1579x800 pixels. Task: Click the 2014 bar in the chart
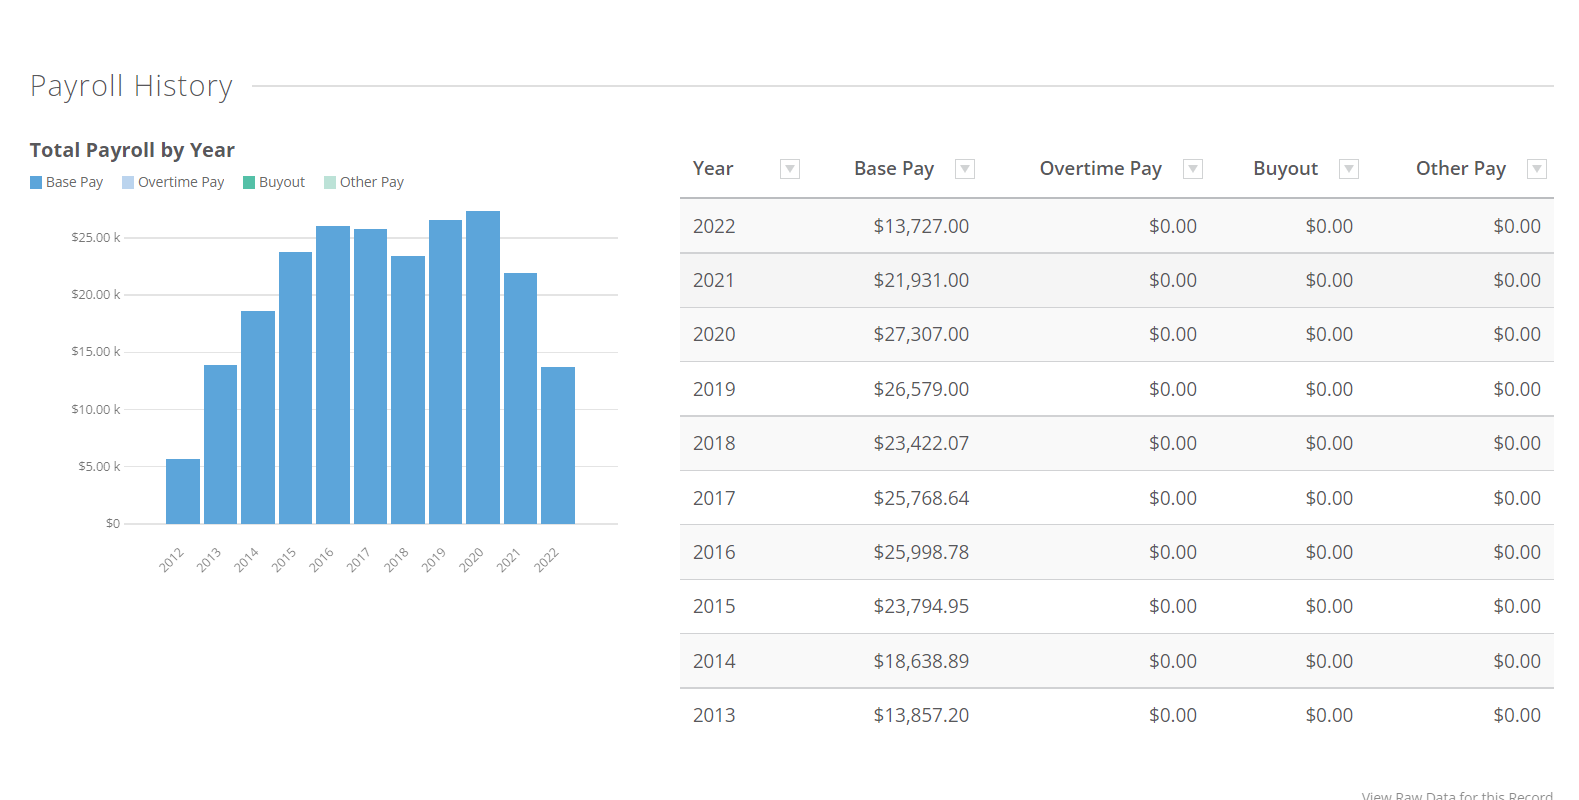[258, 417]
